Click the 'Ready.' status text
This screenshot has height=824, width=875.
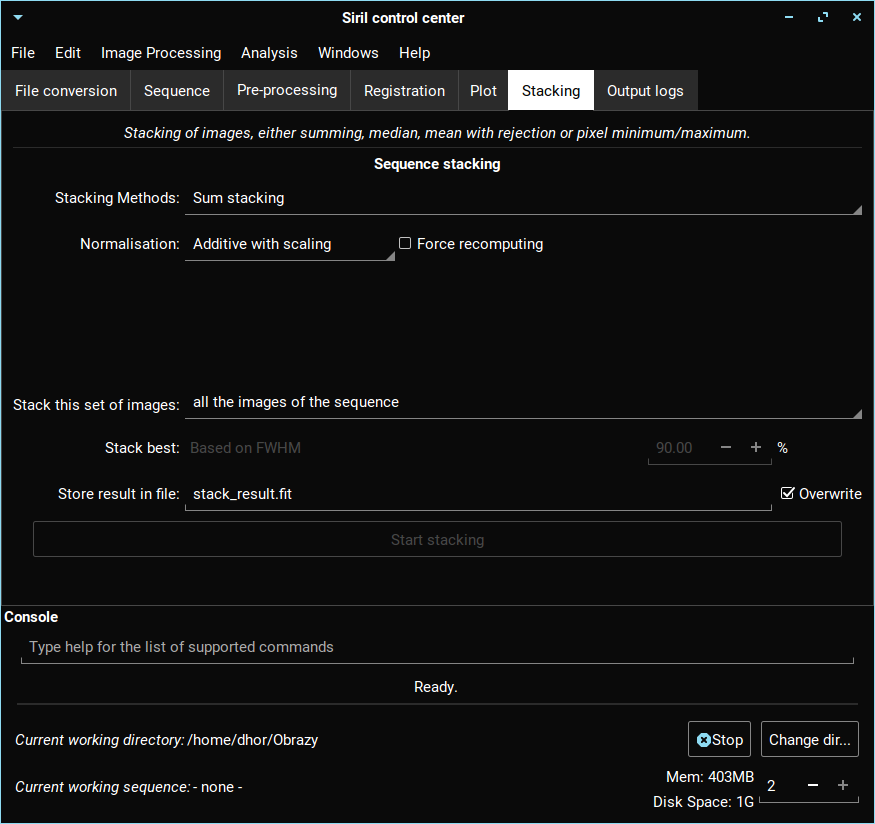click(436, 687)
